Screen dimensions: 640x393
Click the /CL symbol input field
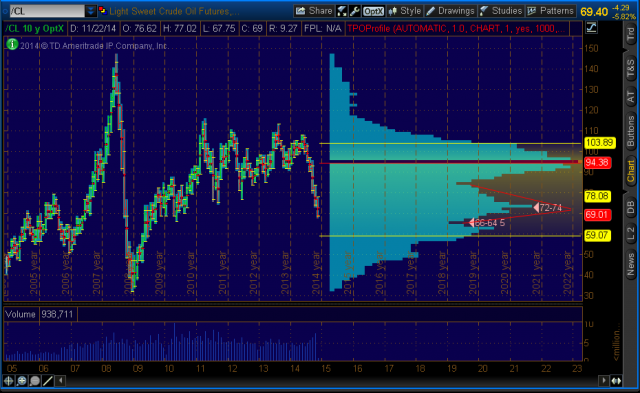(x=47, y=11)
